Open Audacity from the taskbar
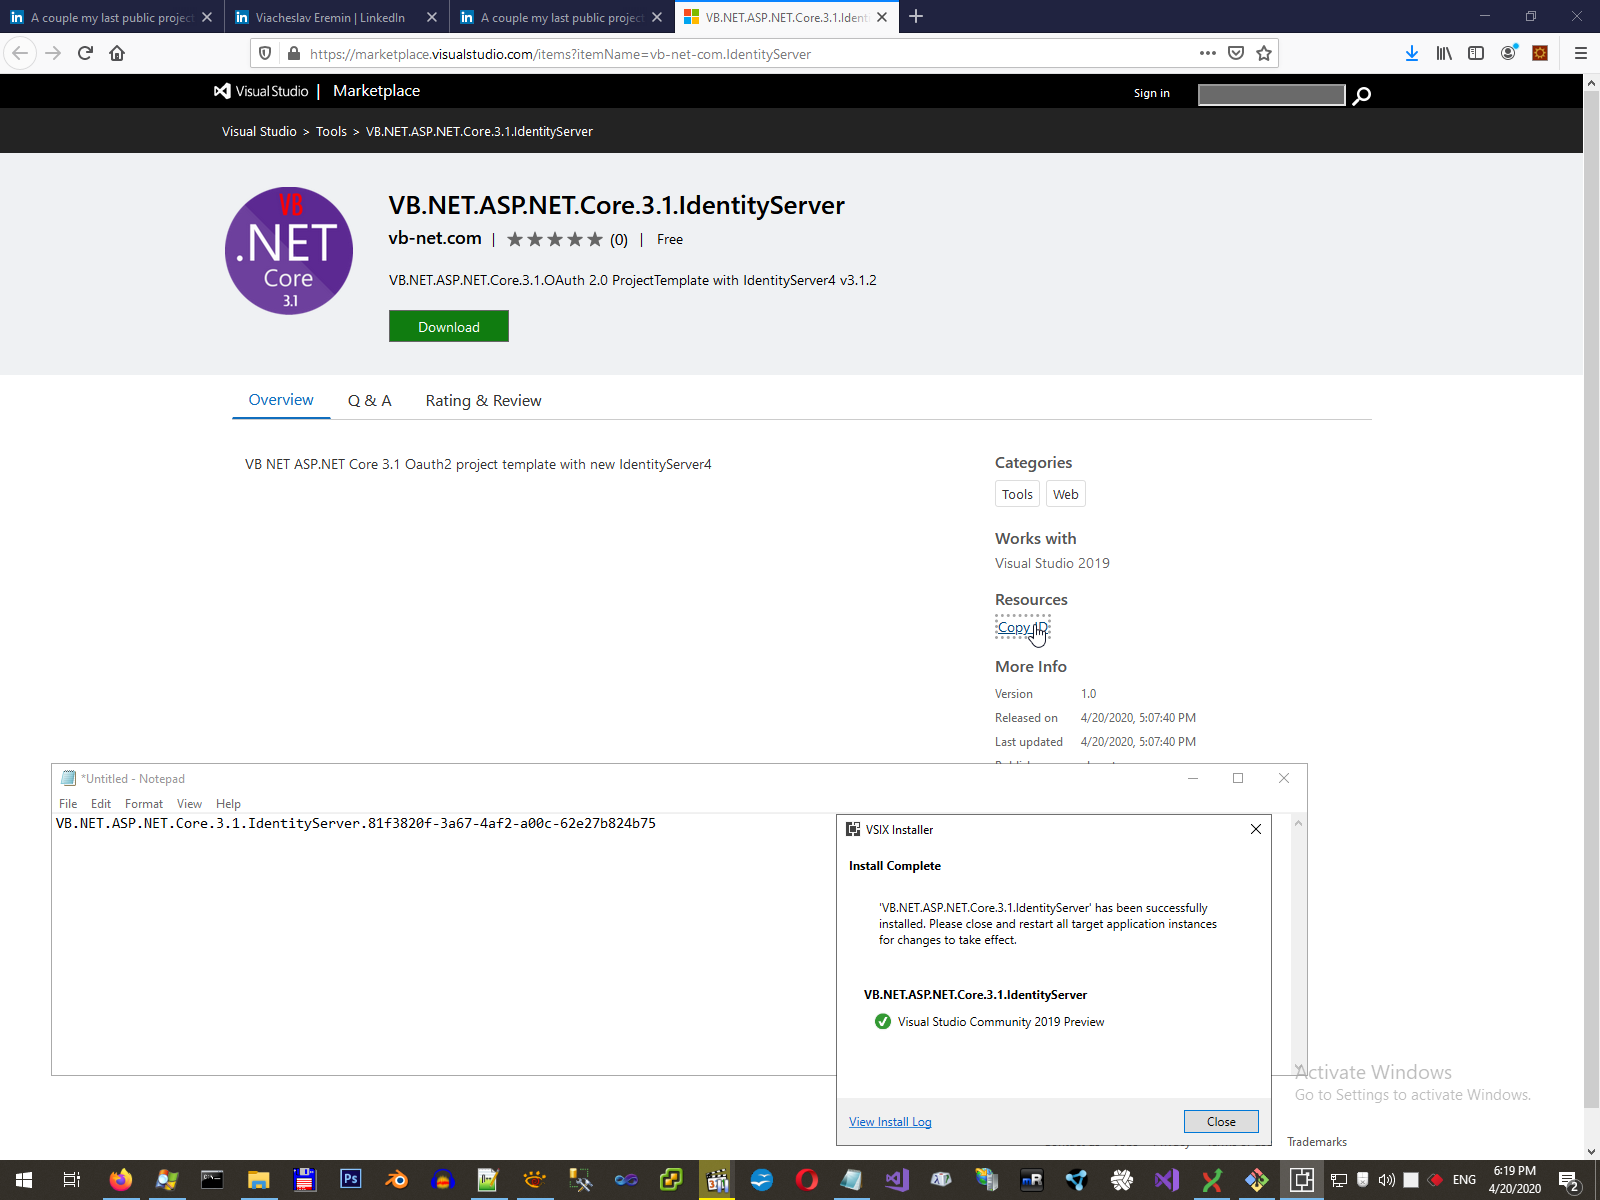Image resolution: width=1600 pixels, height=1200 pixels. 442,1180
